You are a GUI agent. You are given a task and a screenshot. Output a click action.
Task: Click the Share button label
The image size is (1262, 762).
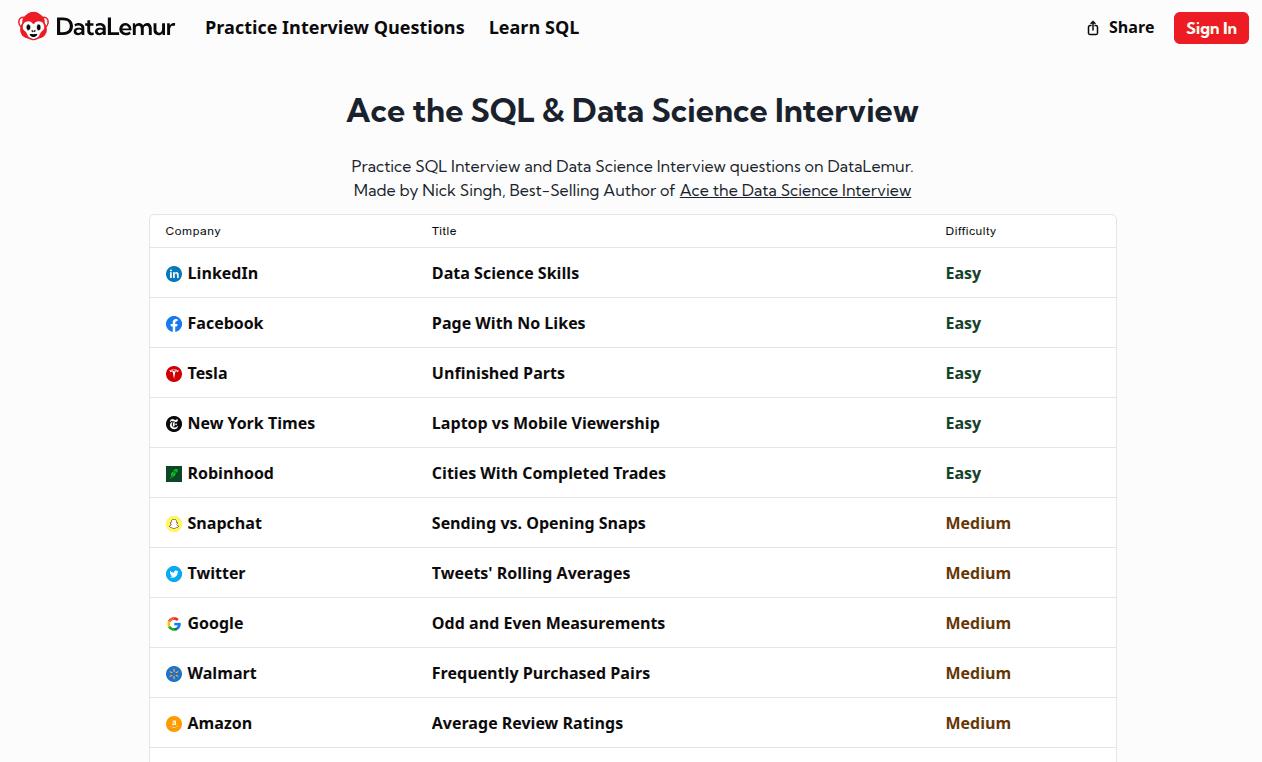(1131, 28)
